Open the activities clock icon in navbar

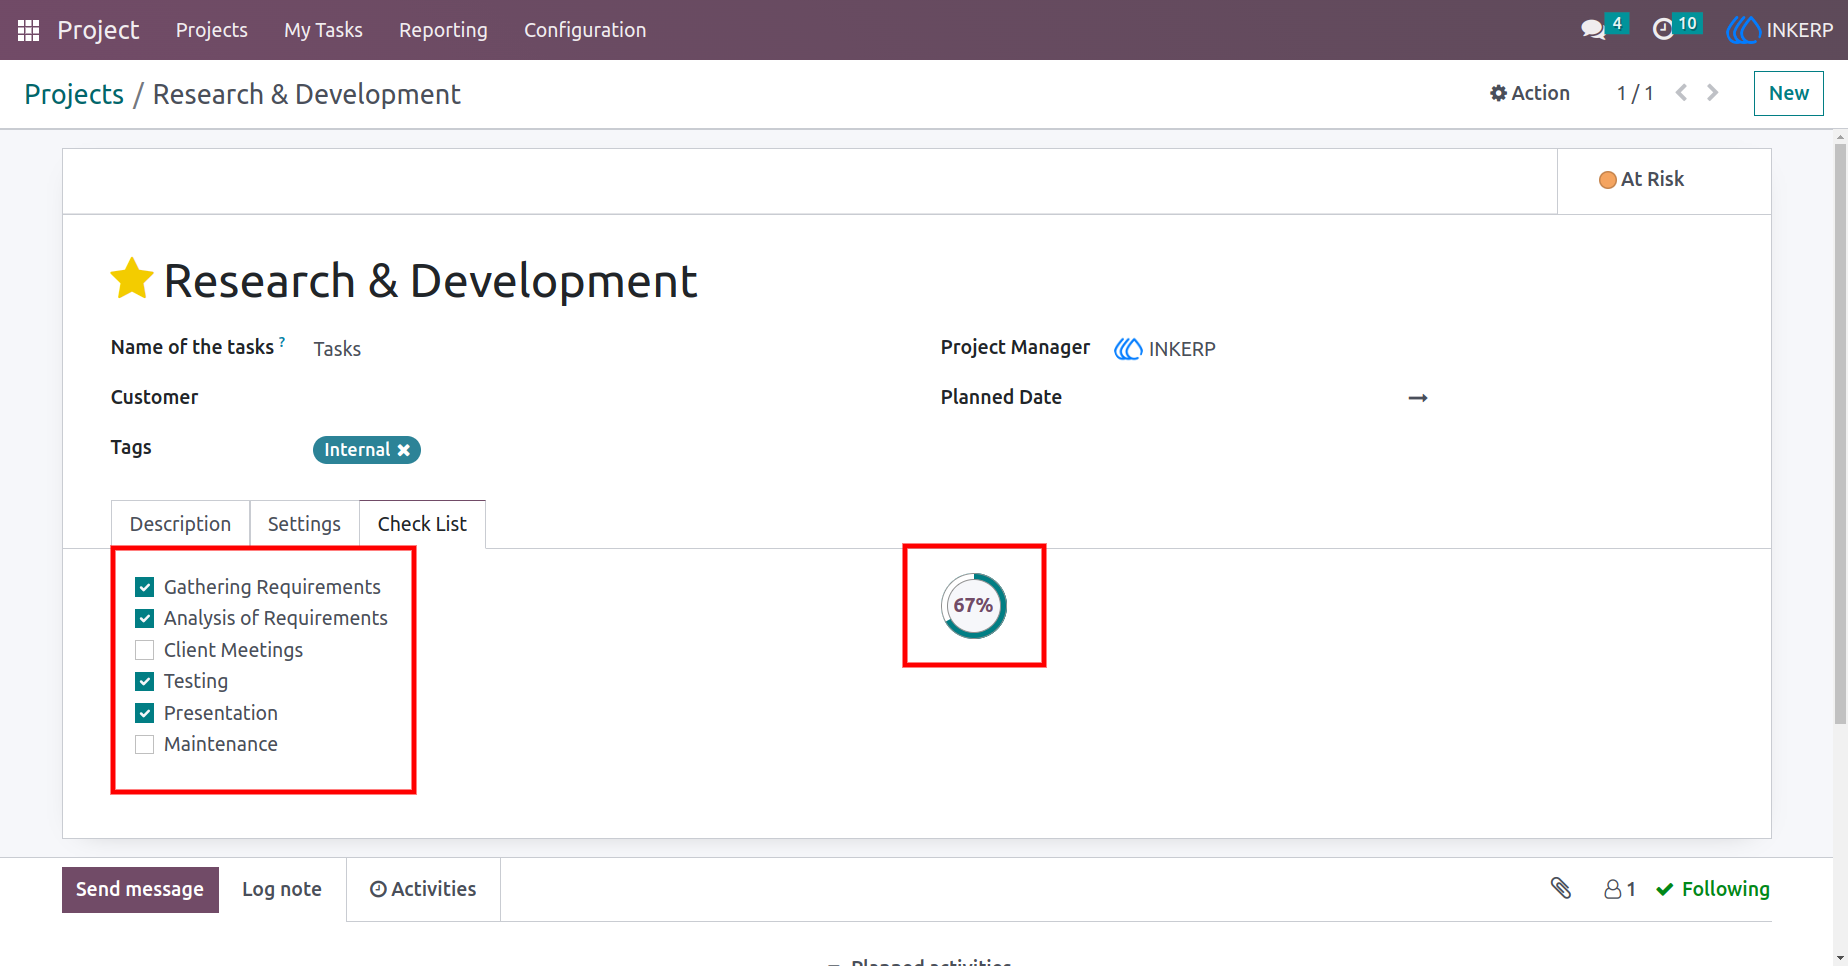click(x=1663, y=30)
